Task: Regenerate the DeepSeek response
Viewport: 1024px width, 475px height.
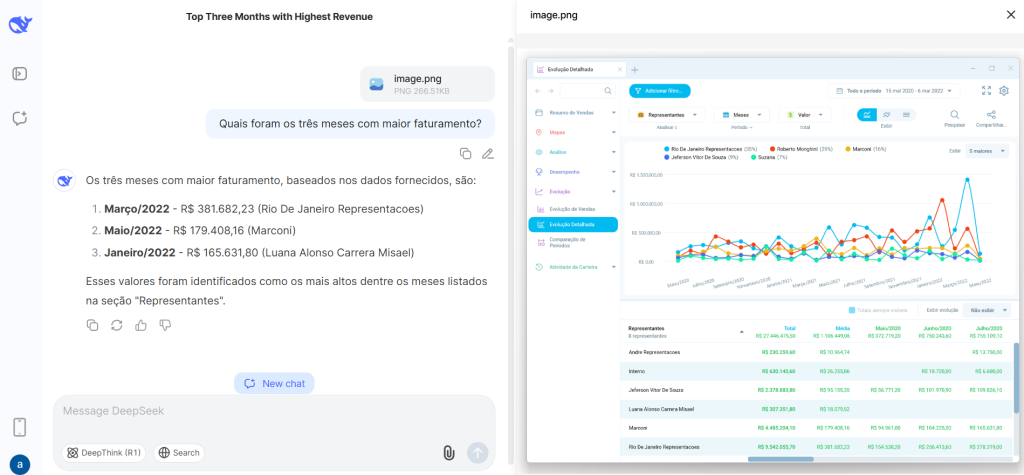Action: 116,325
